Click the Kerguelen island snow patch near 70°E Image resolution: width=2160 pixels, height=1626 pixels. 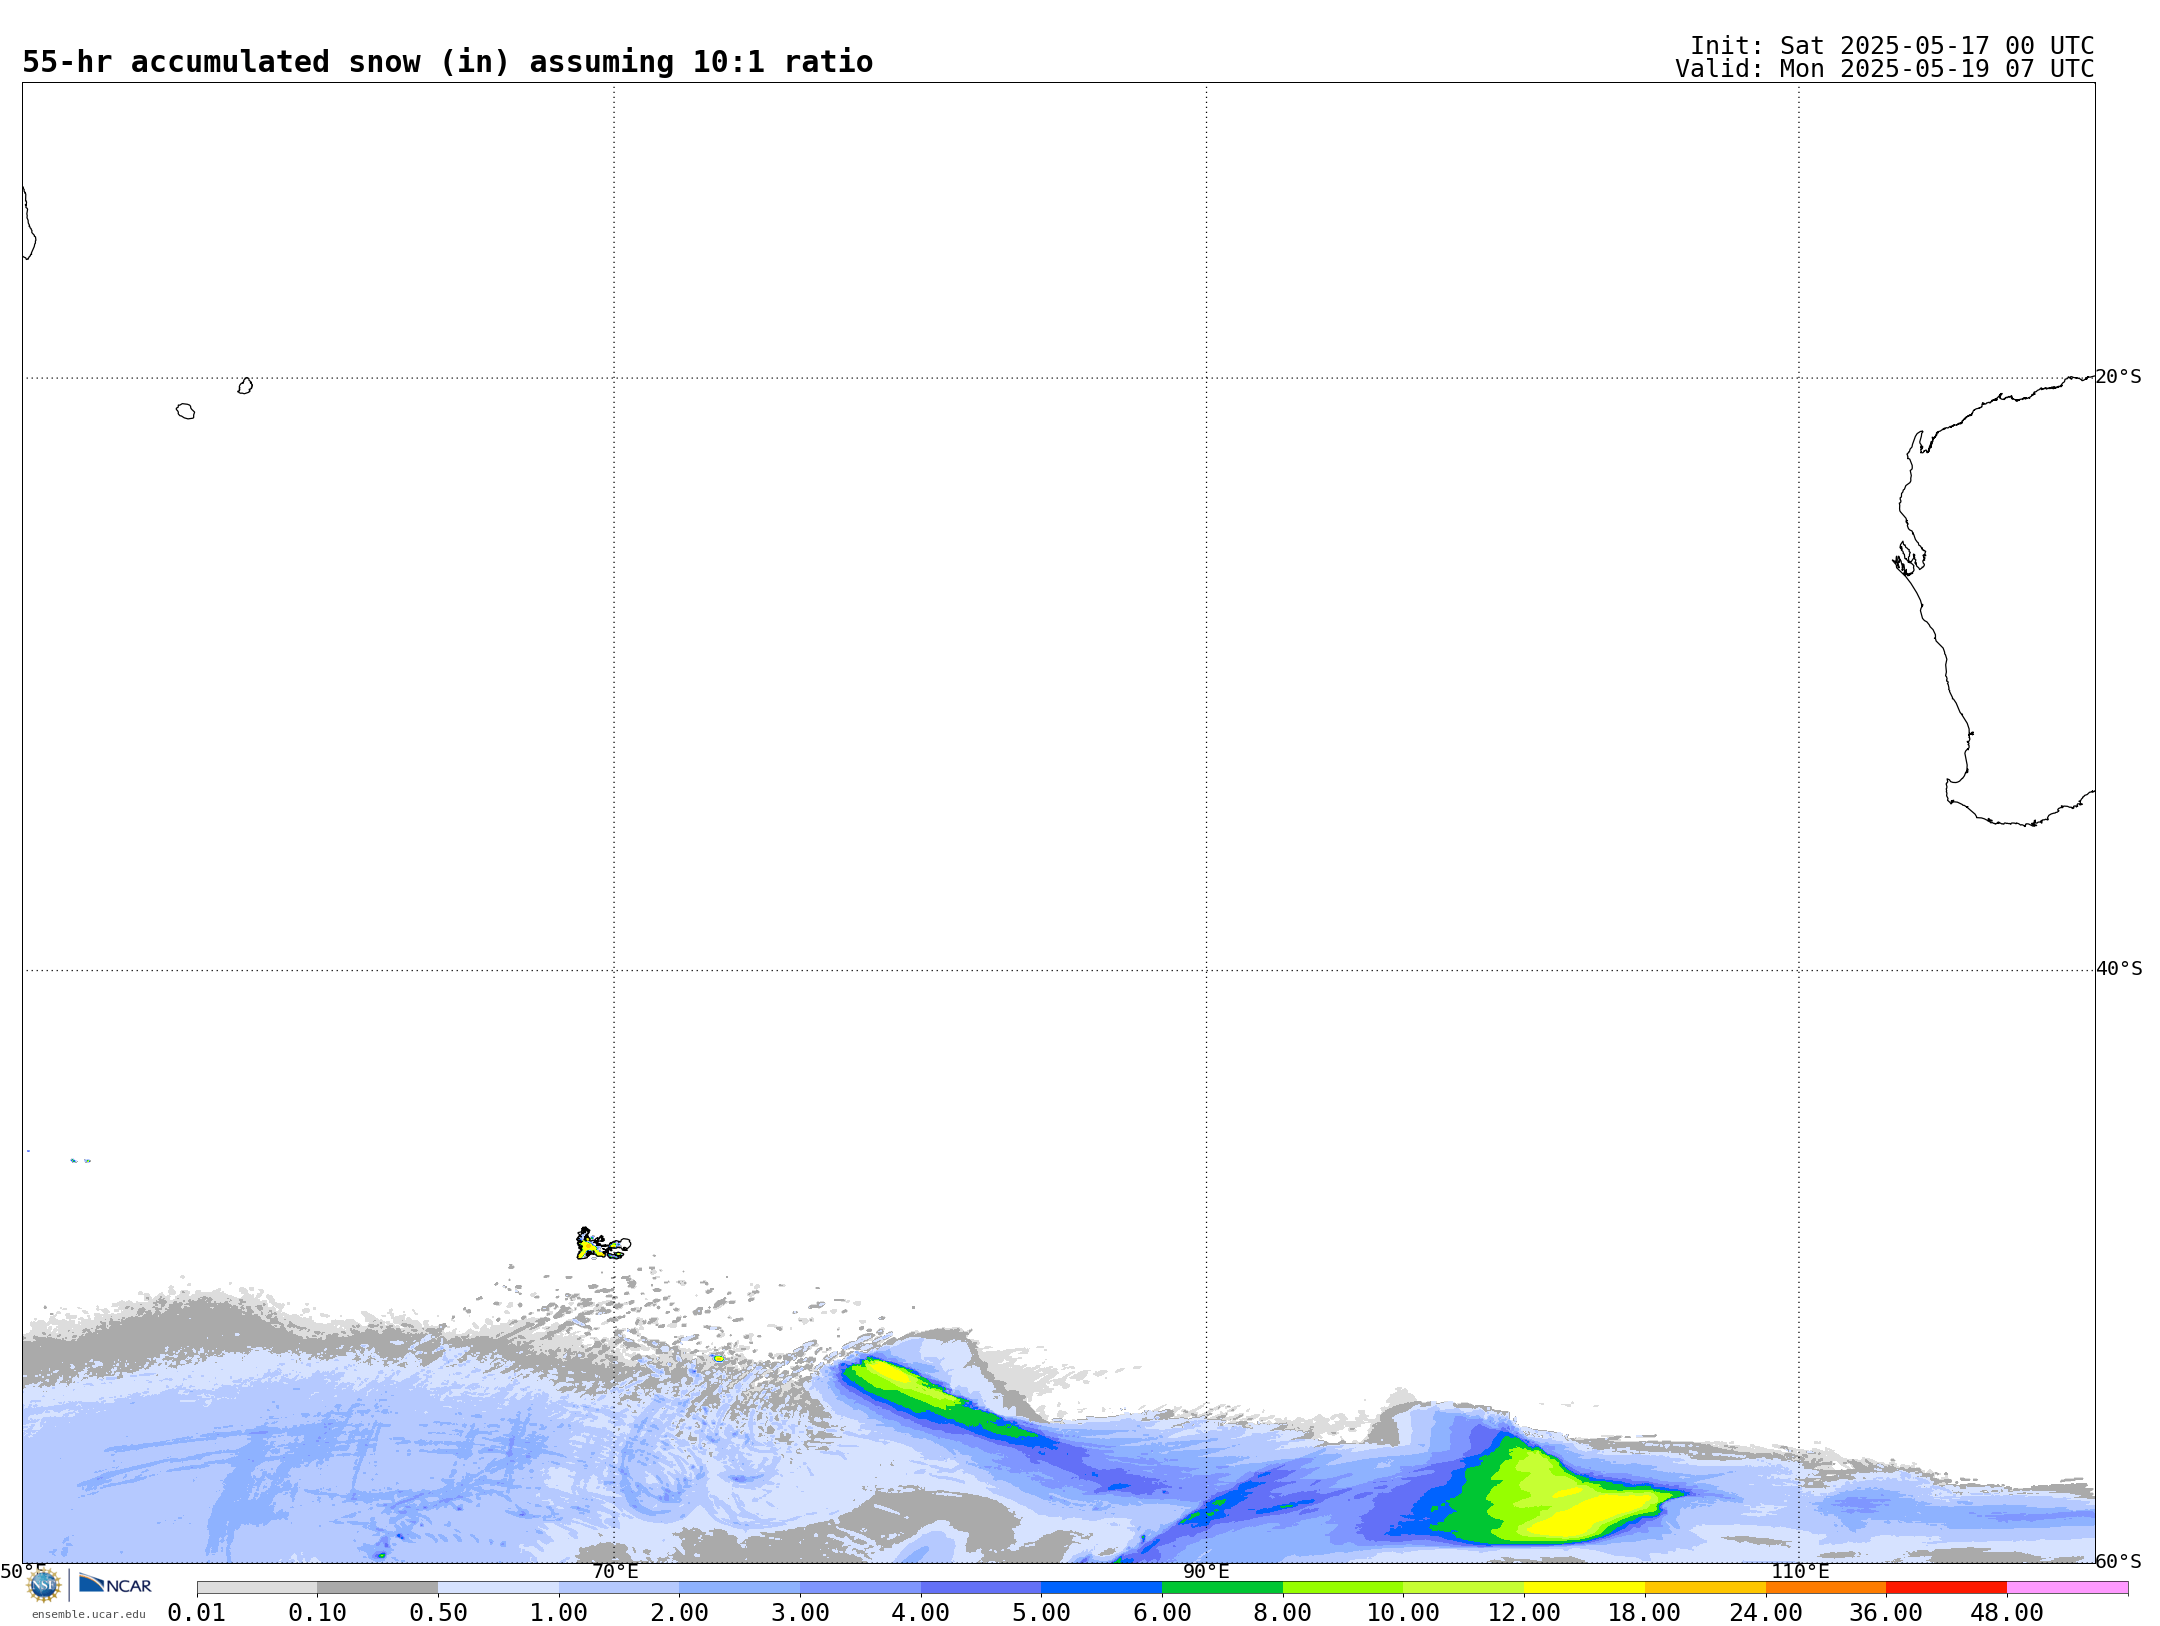tap(602, 1245)
